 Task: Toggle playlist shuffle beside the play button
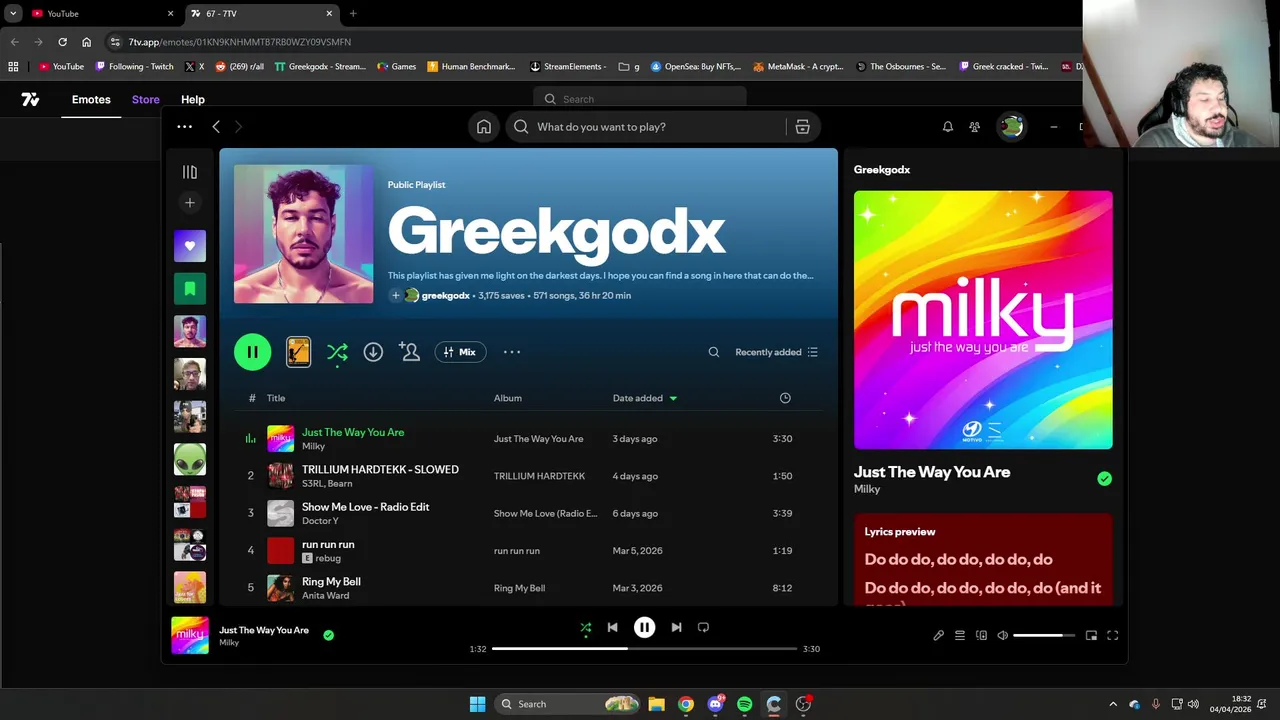coord(337,352)
